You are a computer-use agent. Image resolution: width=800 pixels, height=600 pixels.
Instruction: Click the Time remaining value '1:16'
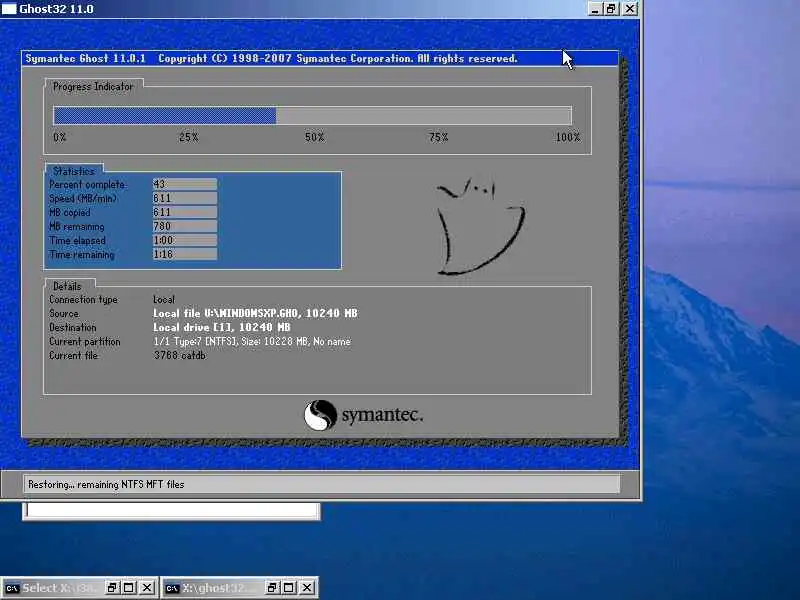pos(185,254)
